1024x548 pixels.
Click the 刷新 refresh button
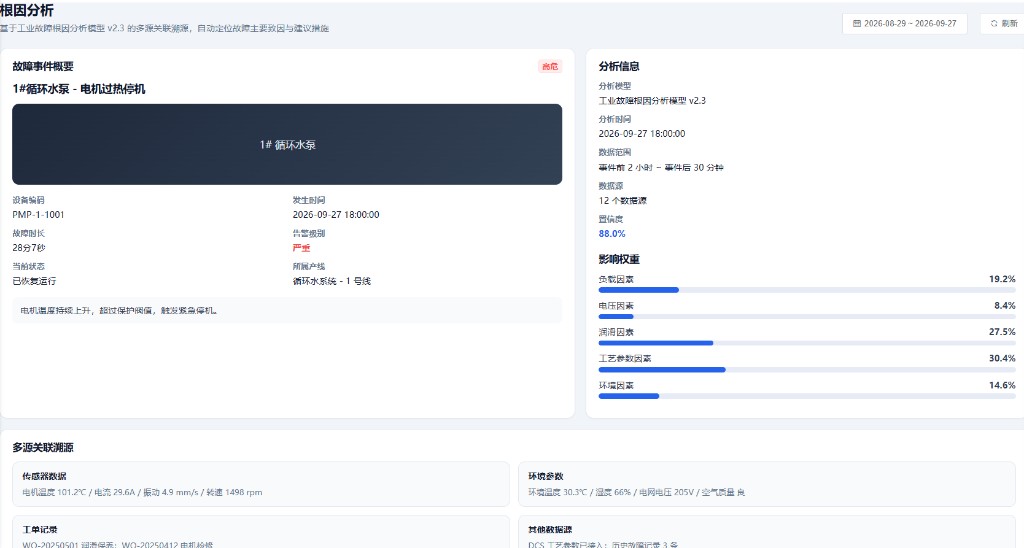pyautogui.click(x=1003, y=24)
